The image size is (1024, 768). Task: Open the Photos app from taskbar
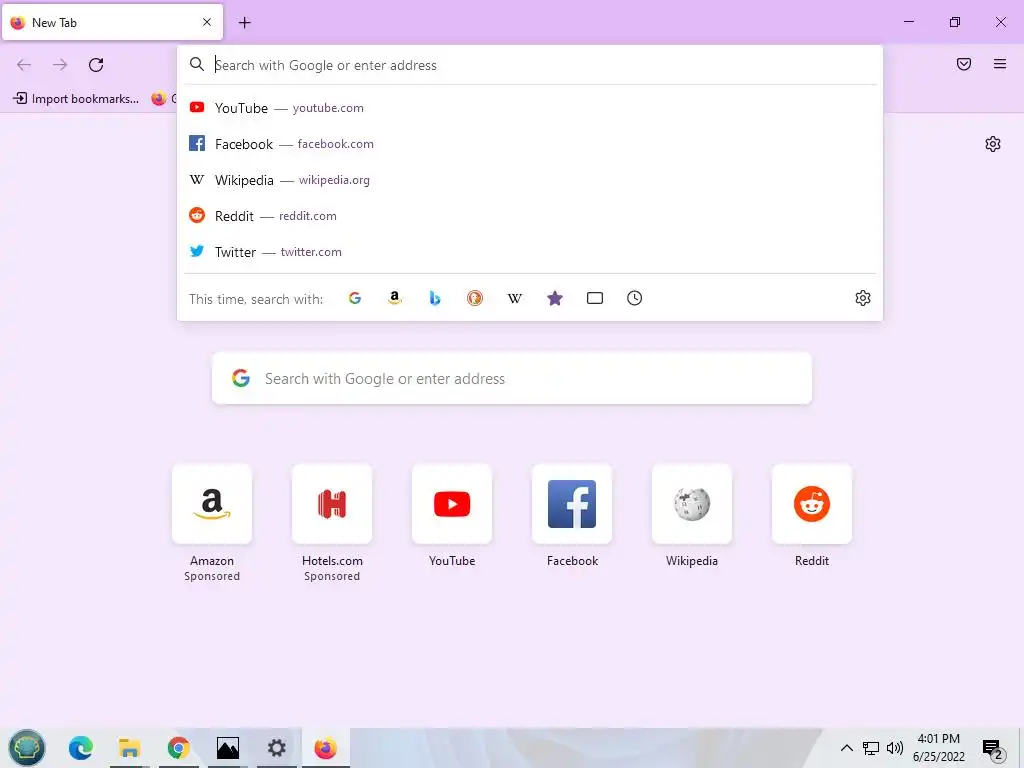tap(227, 748)
